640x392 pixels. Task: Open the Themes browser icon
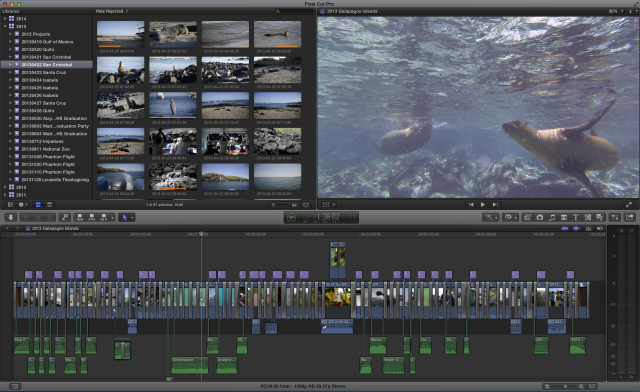click(600, 217)
